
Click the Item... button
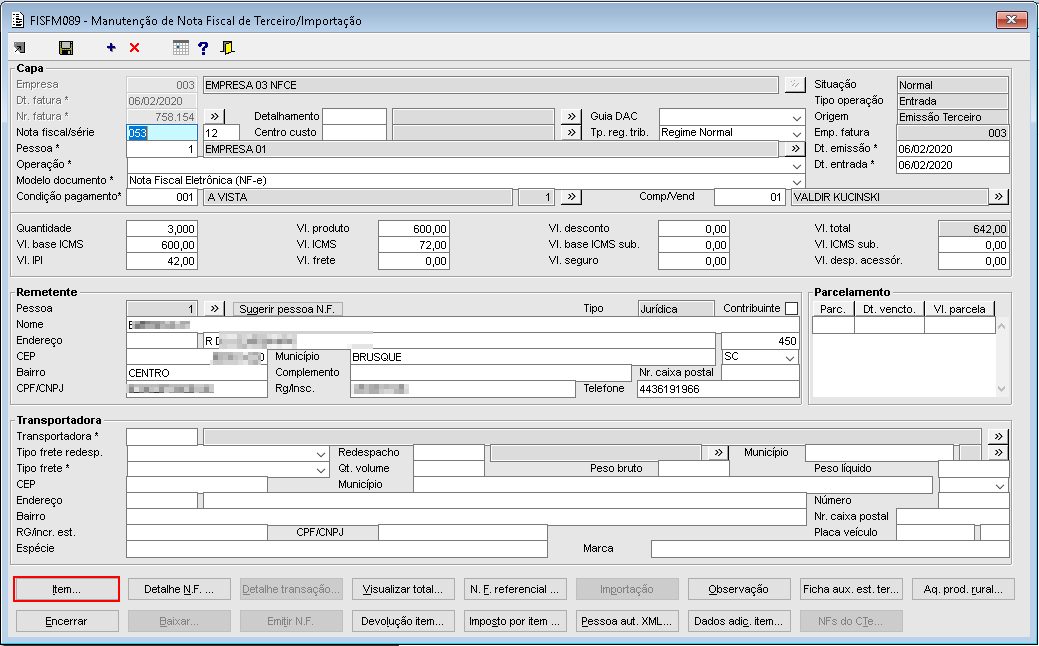[67, 590]
